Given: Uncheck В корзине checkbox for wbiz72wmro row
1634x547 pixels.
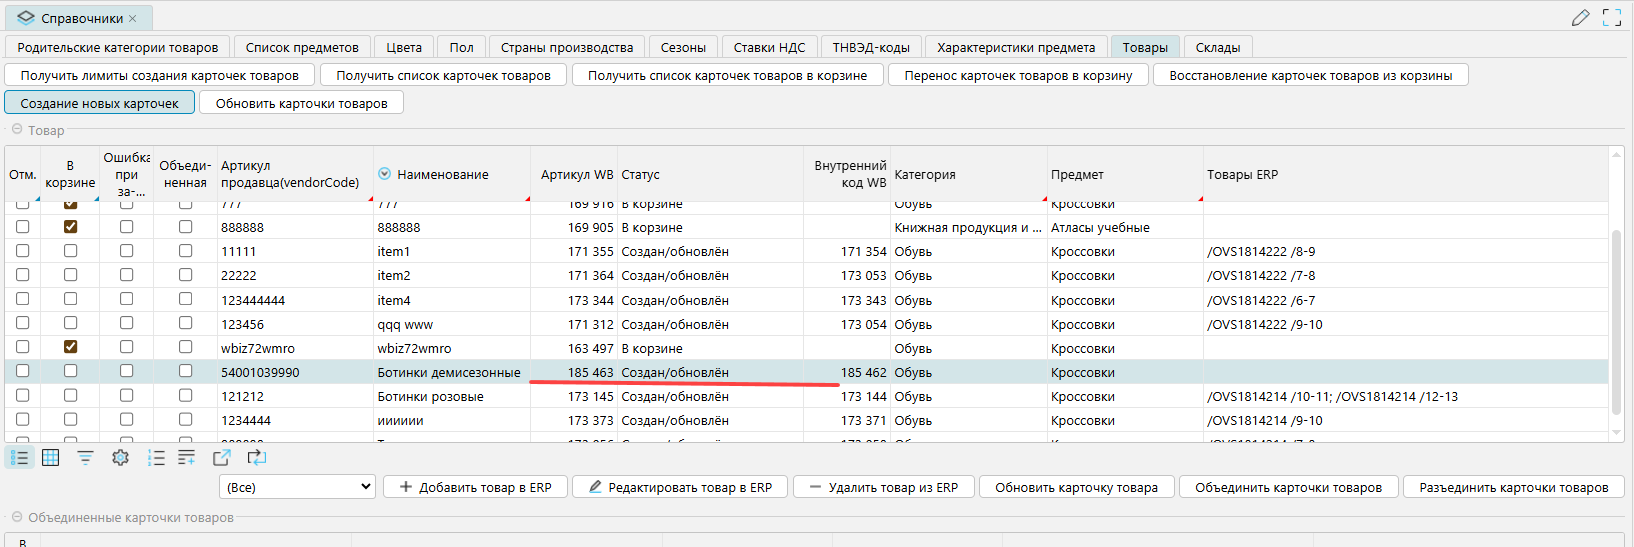Looking at the screenshot, I should coord(70,347).
